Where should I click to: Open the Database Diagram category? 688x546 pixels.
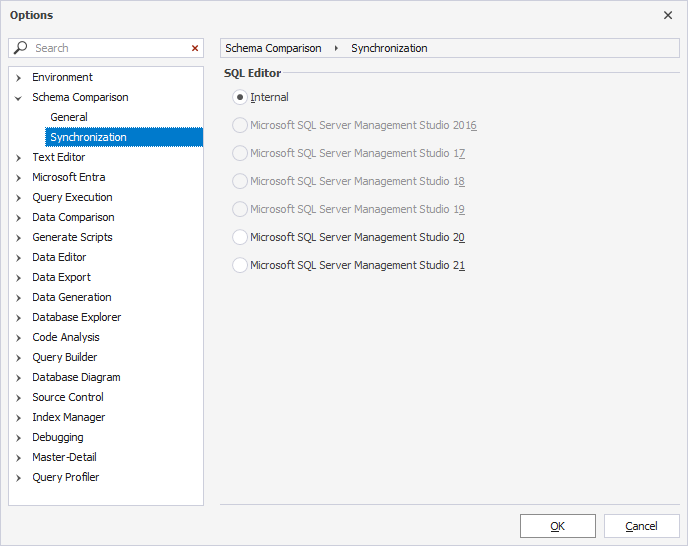[x=76, y=377]
